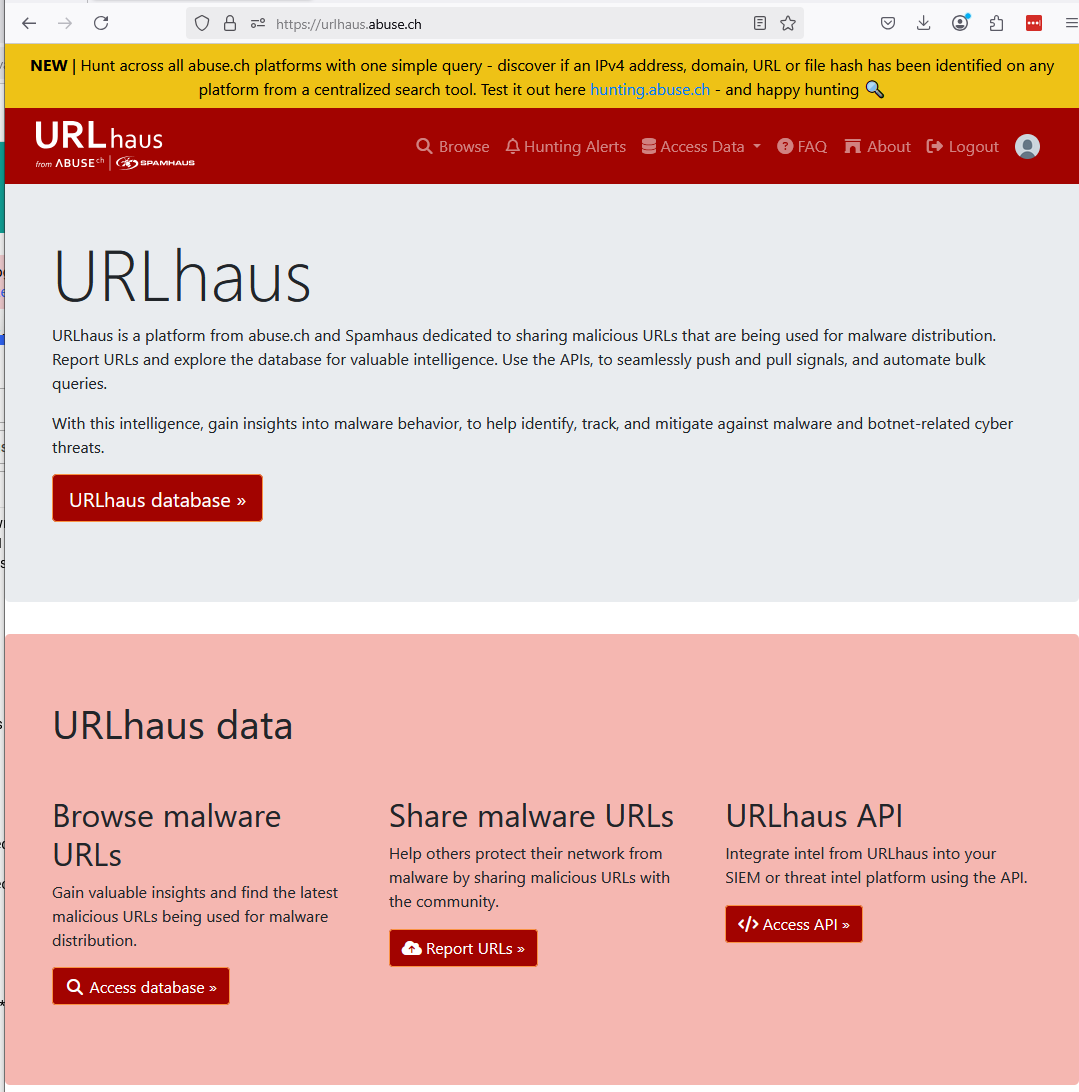The image size is (1079, 1092).
Task: Open the Browse navigation item
Action: [453, 146]
